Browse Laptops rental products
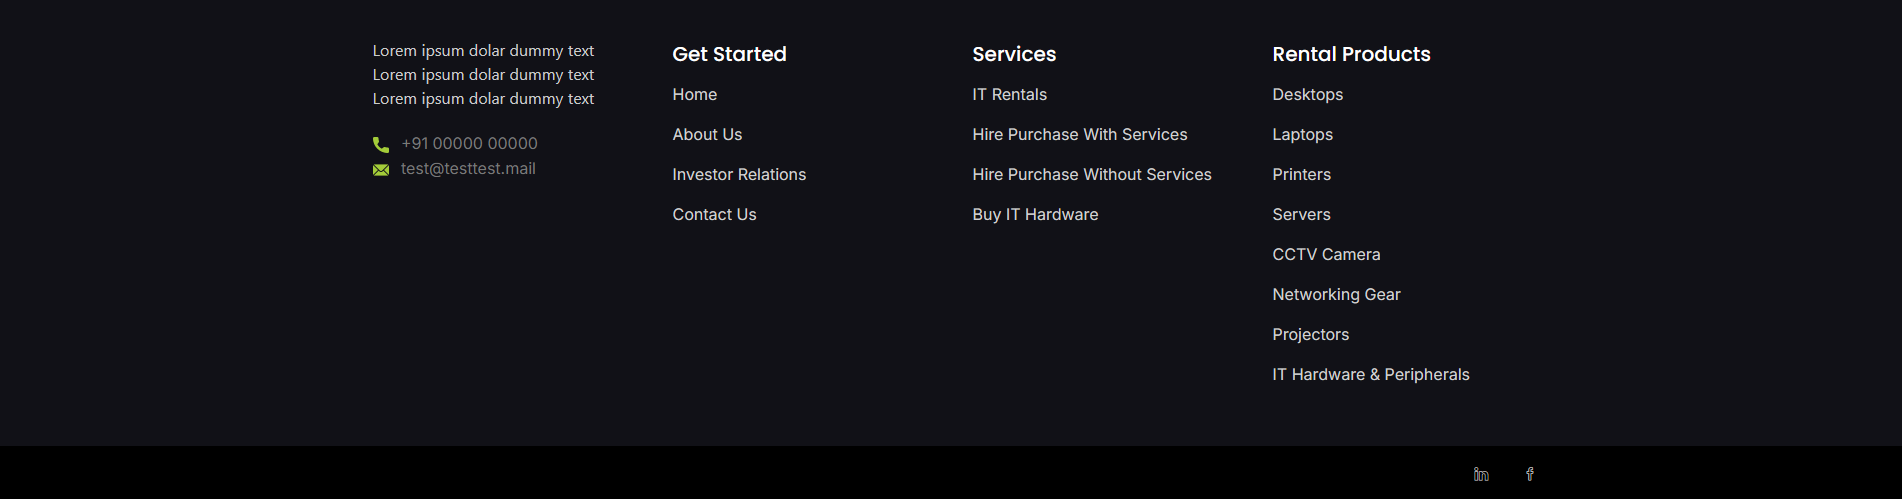The width and height of the screenshot is (1902, 499). point(1302,135)
